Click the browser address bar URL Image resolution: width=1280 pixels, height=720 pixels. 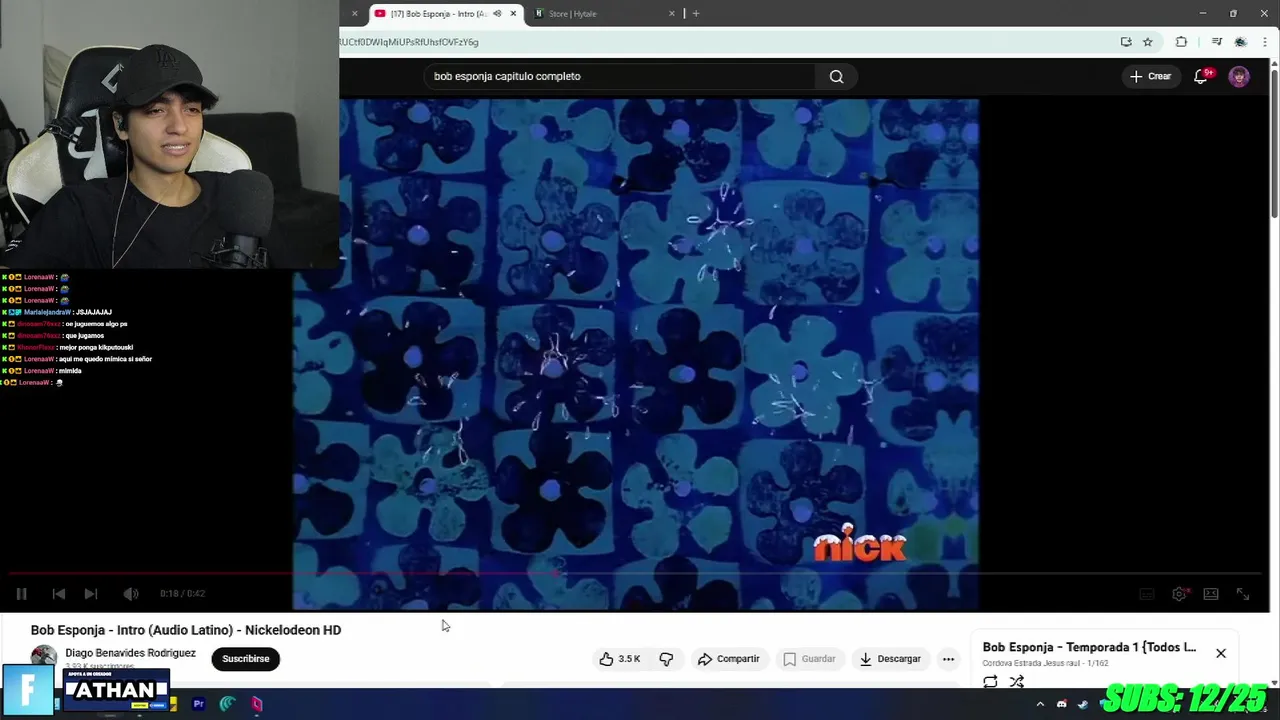click(x=409, y=42)
